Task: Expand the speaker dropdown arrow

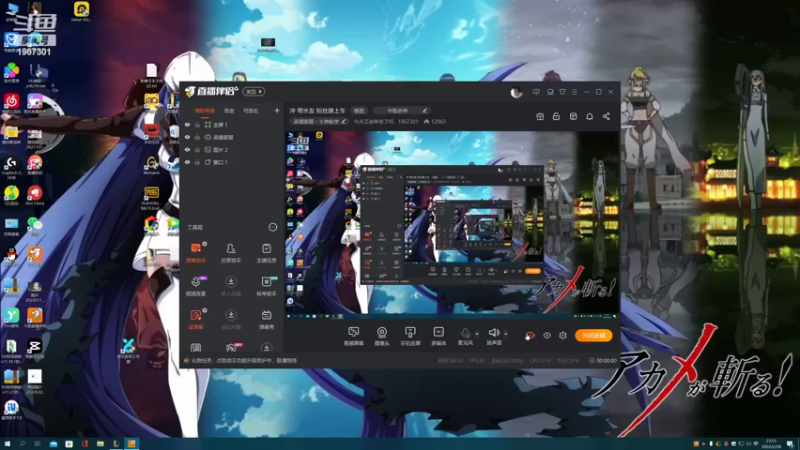Action: tap(506, 334)
